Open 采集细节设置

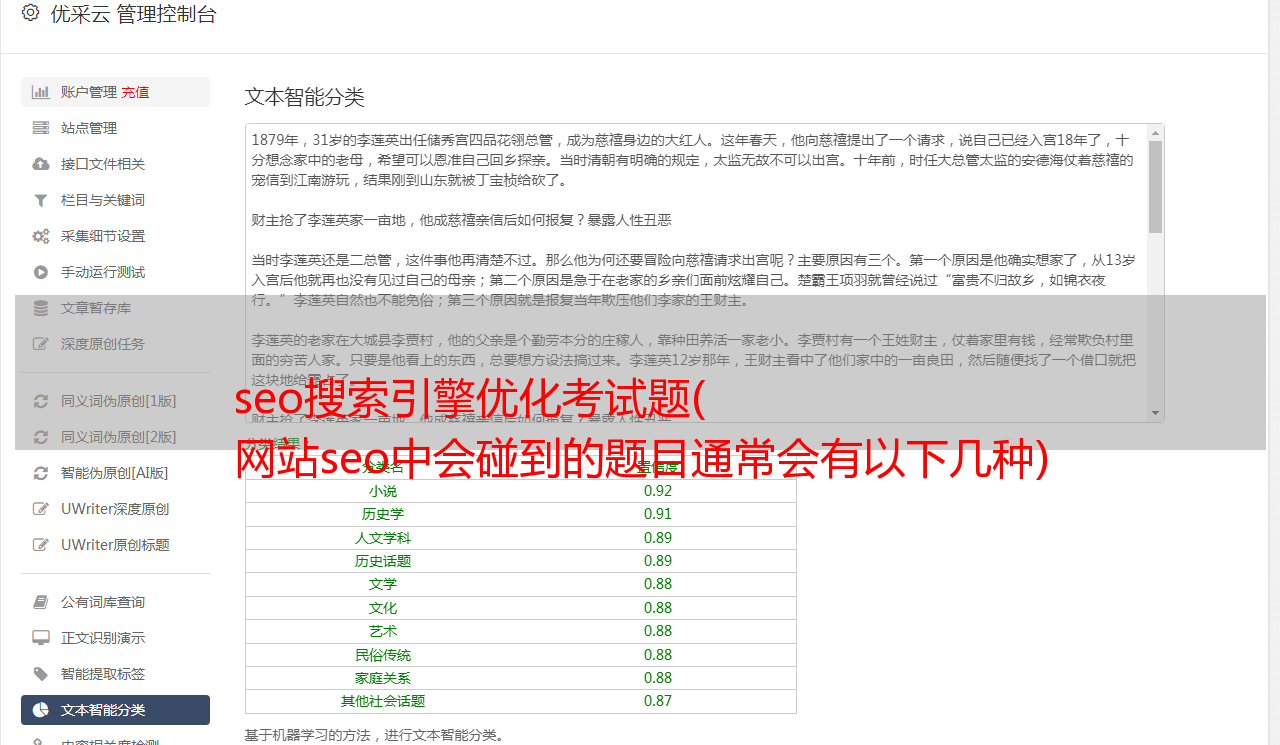click(x=115, y=236)
